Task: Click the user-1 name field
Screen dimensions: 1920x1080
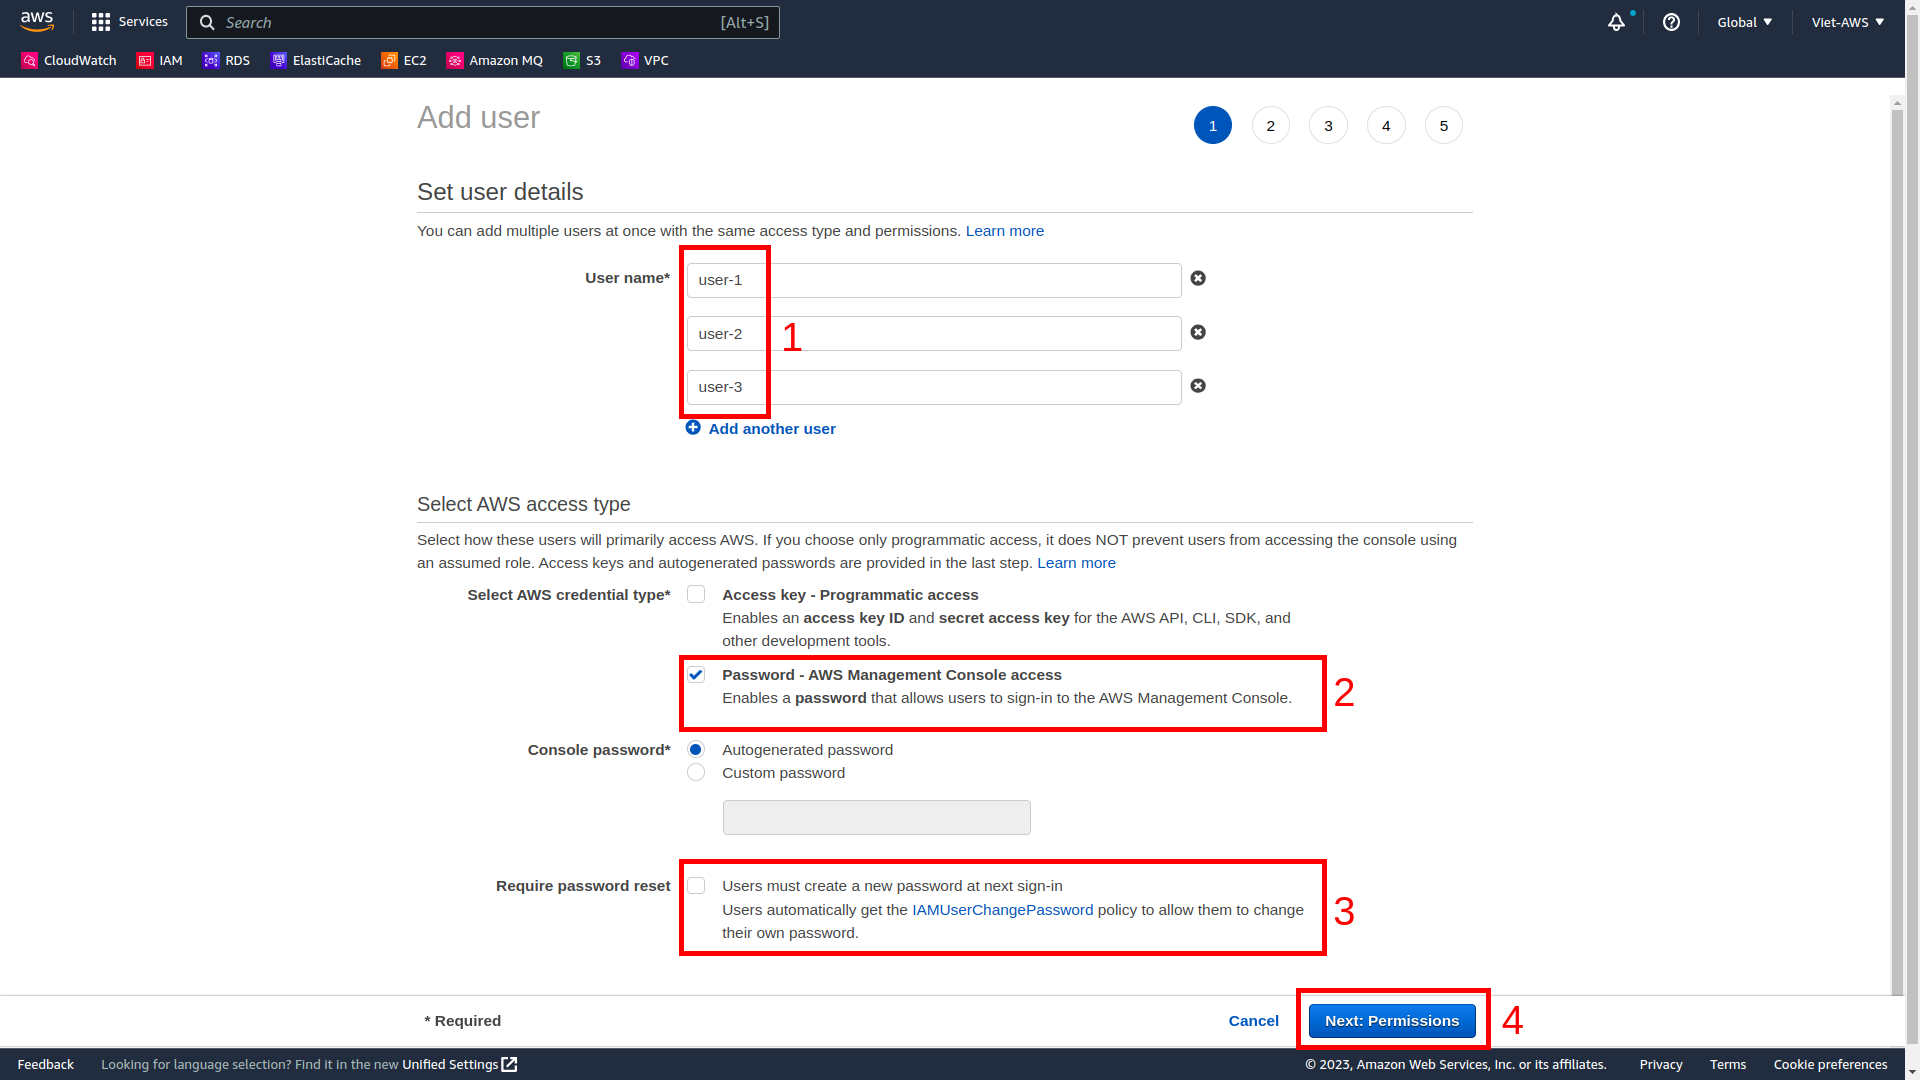Action: click(x=934, y=280)
